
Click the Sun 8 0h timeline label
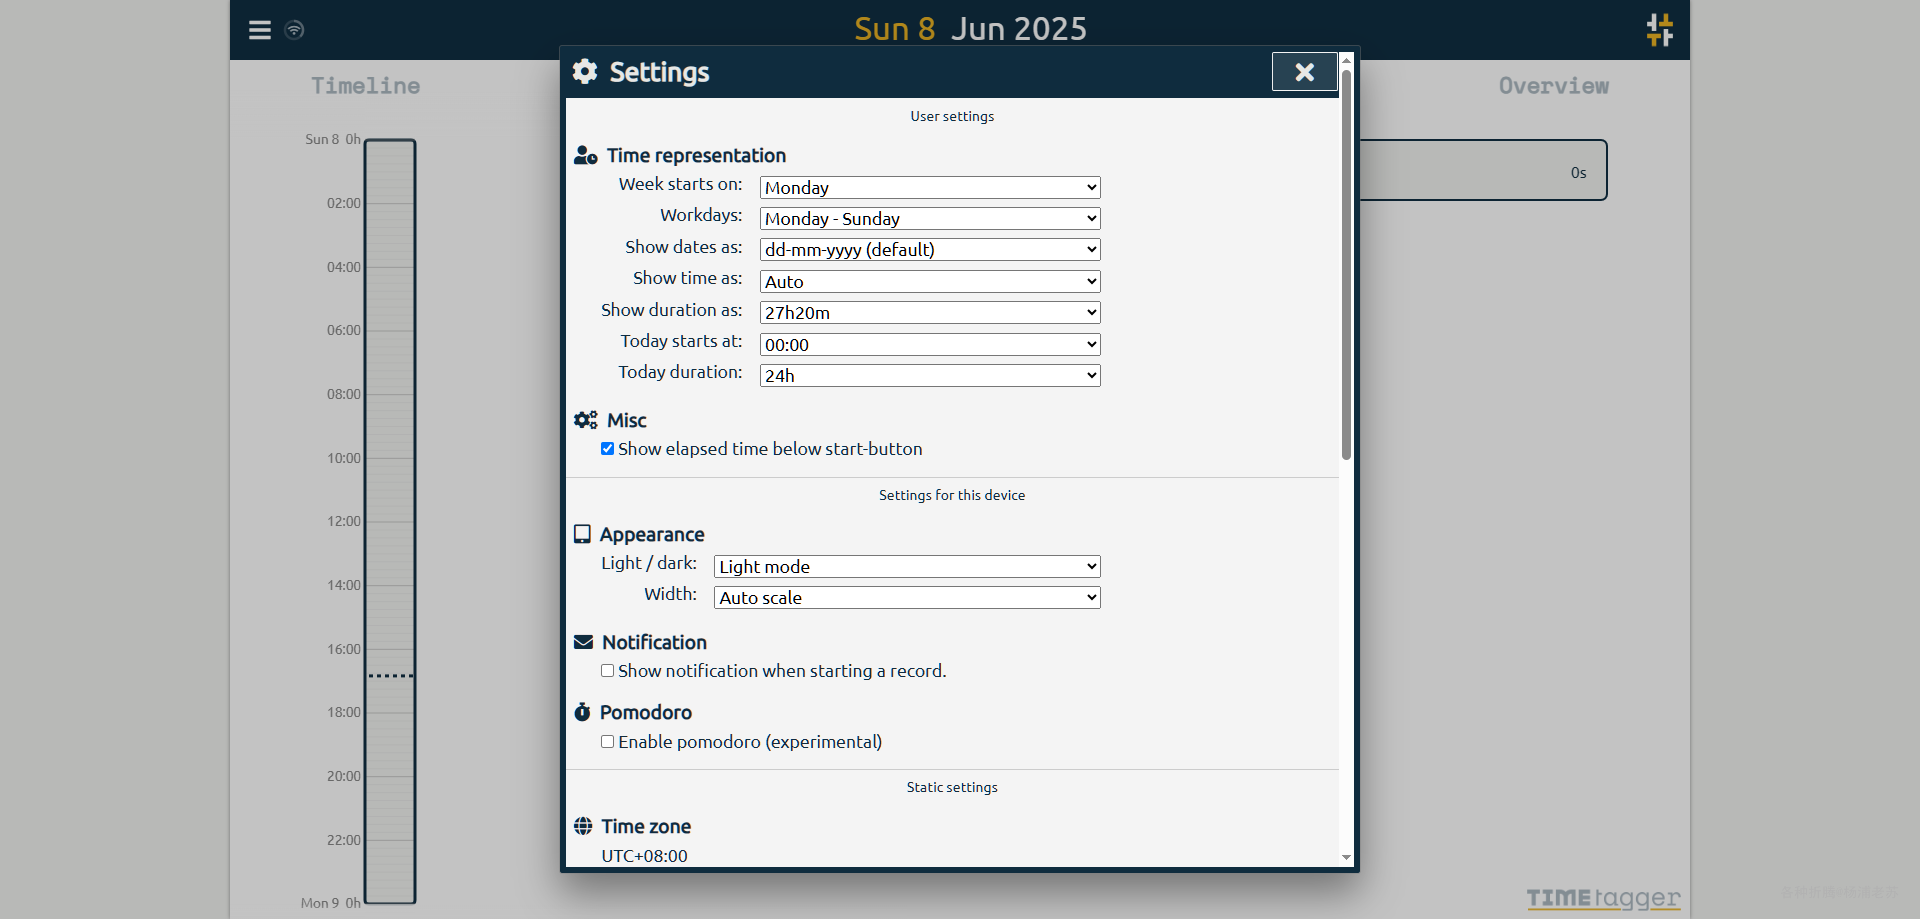333,140
